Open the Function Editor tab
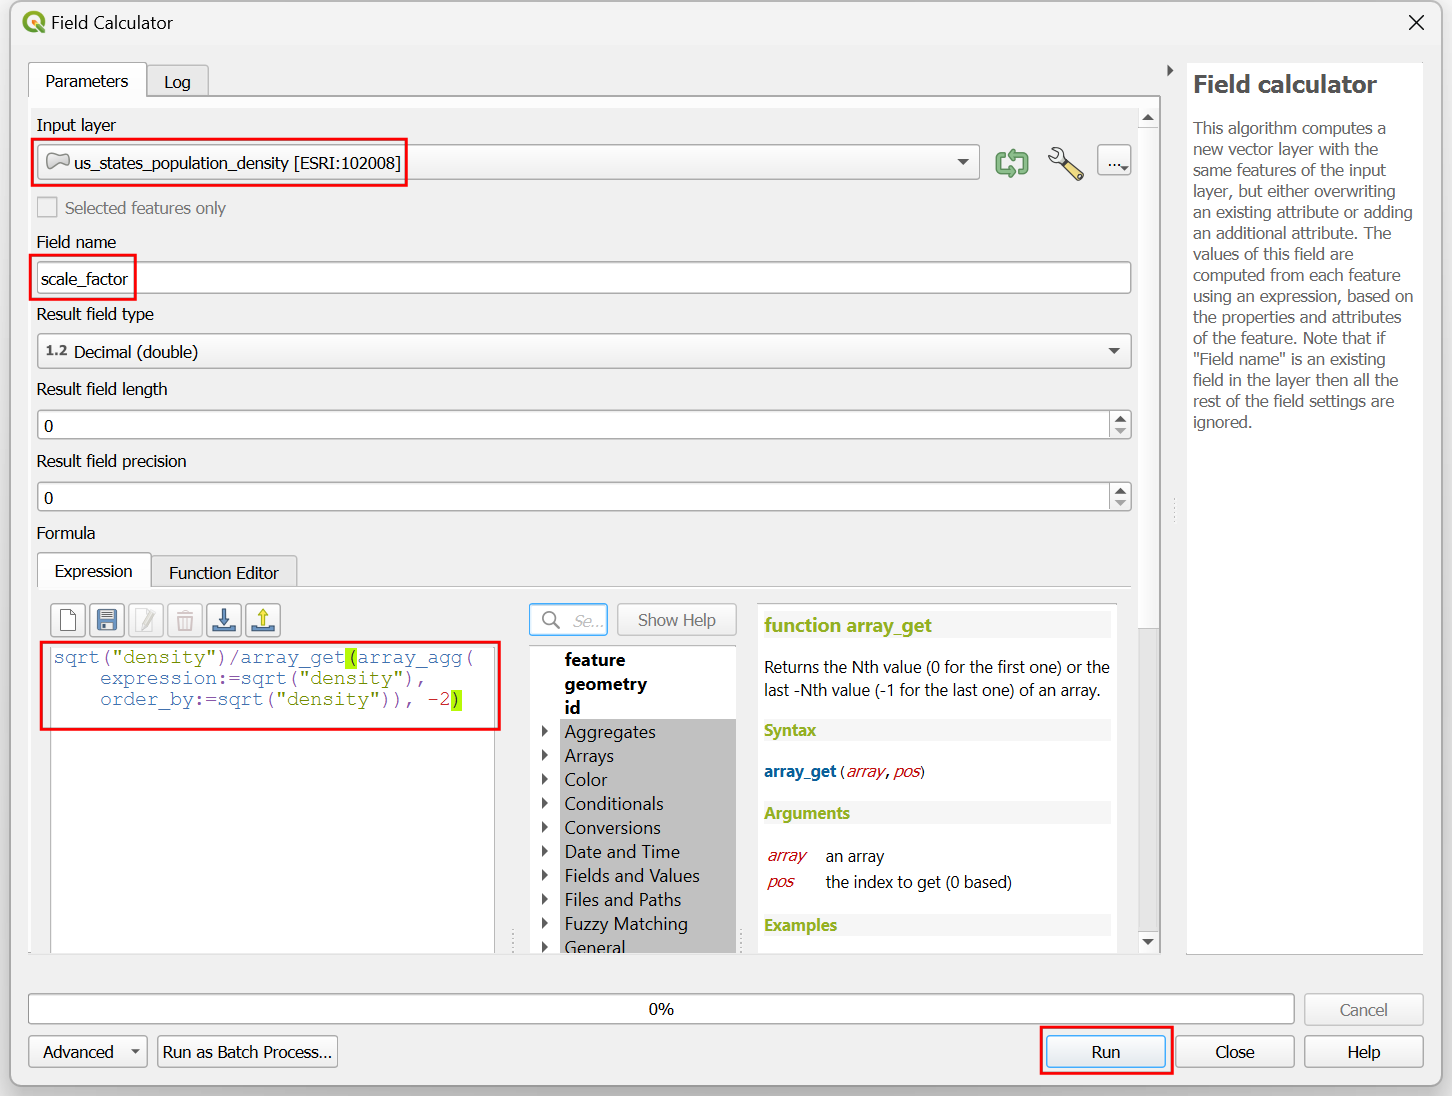The image size is (1452, 1096). coord(223,573)
